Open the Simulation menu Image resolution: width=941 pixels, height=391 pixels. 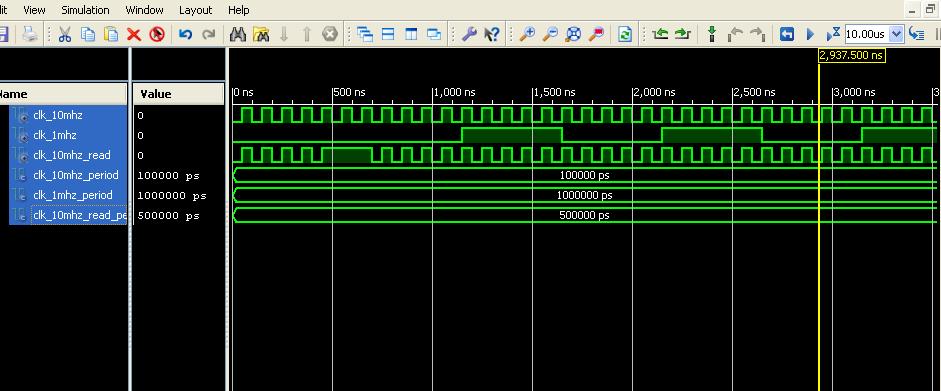[x=85, y=10]
